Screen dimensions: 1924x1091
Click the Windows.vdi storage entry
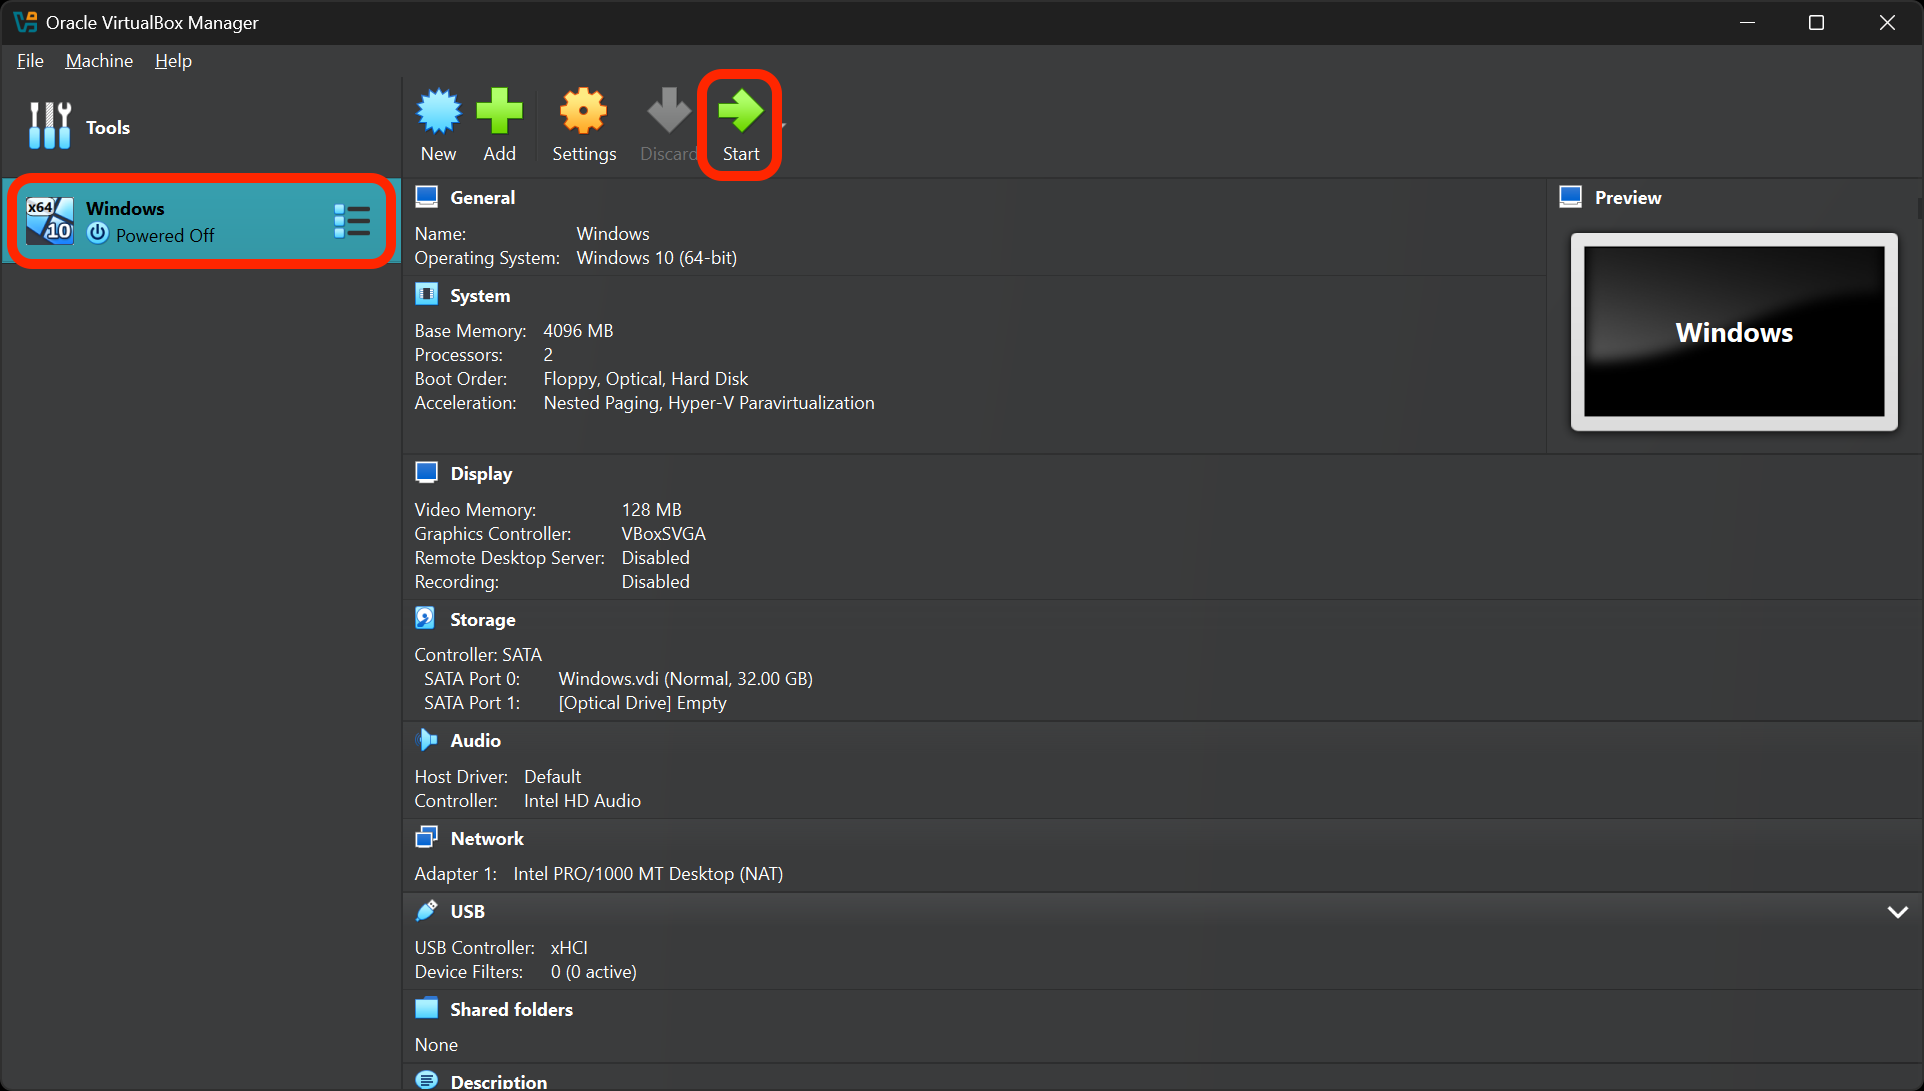[x=686, y=678]
